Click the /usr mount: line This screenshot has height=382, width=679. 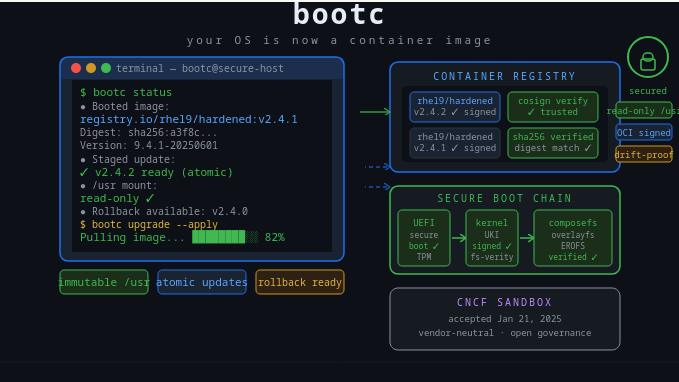(x=119, y=185)
